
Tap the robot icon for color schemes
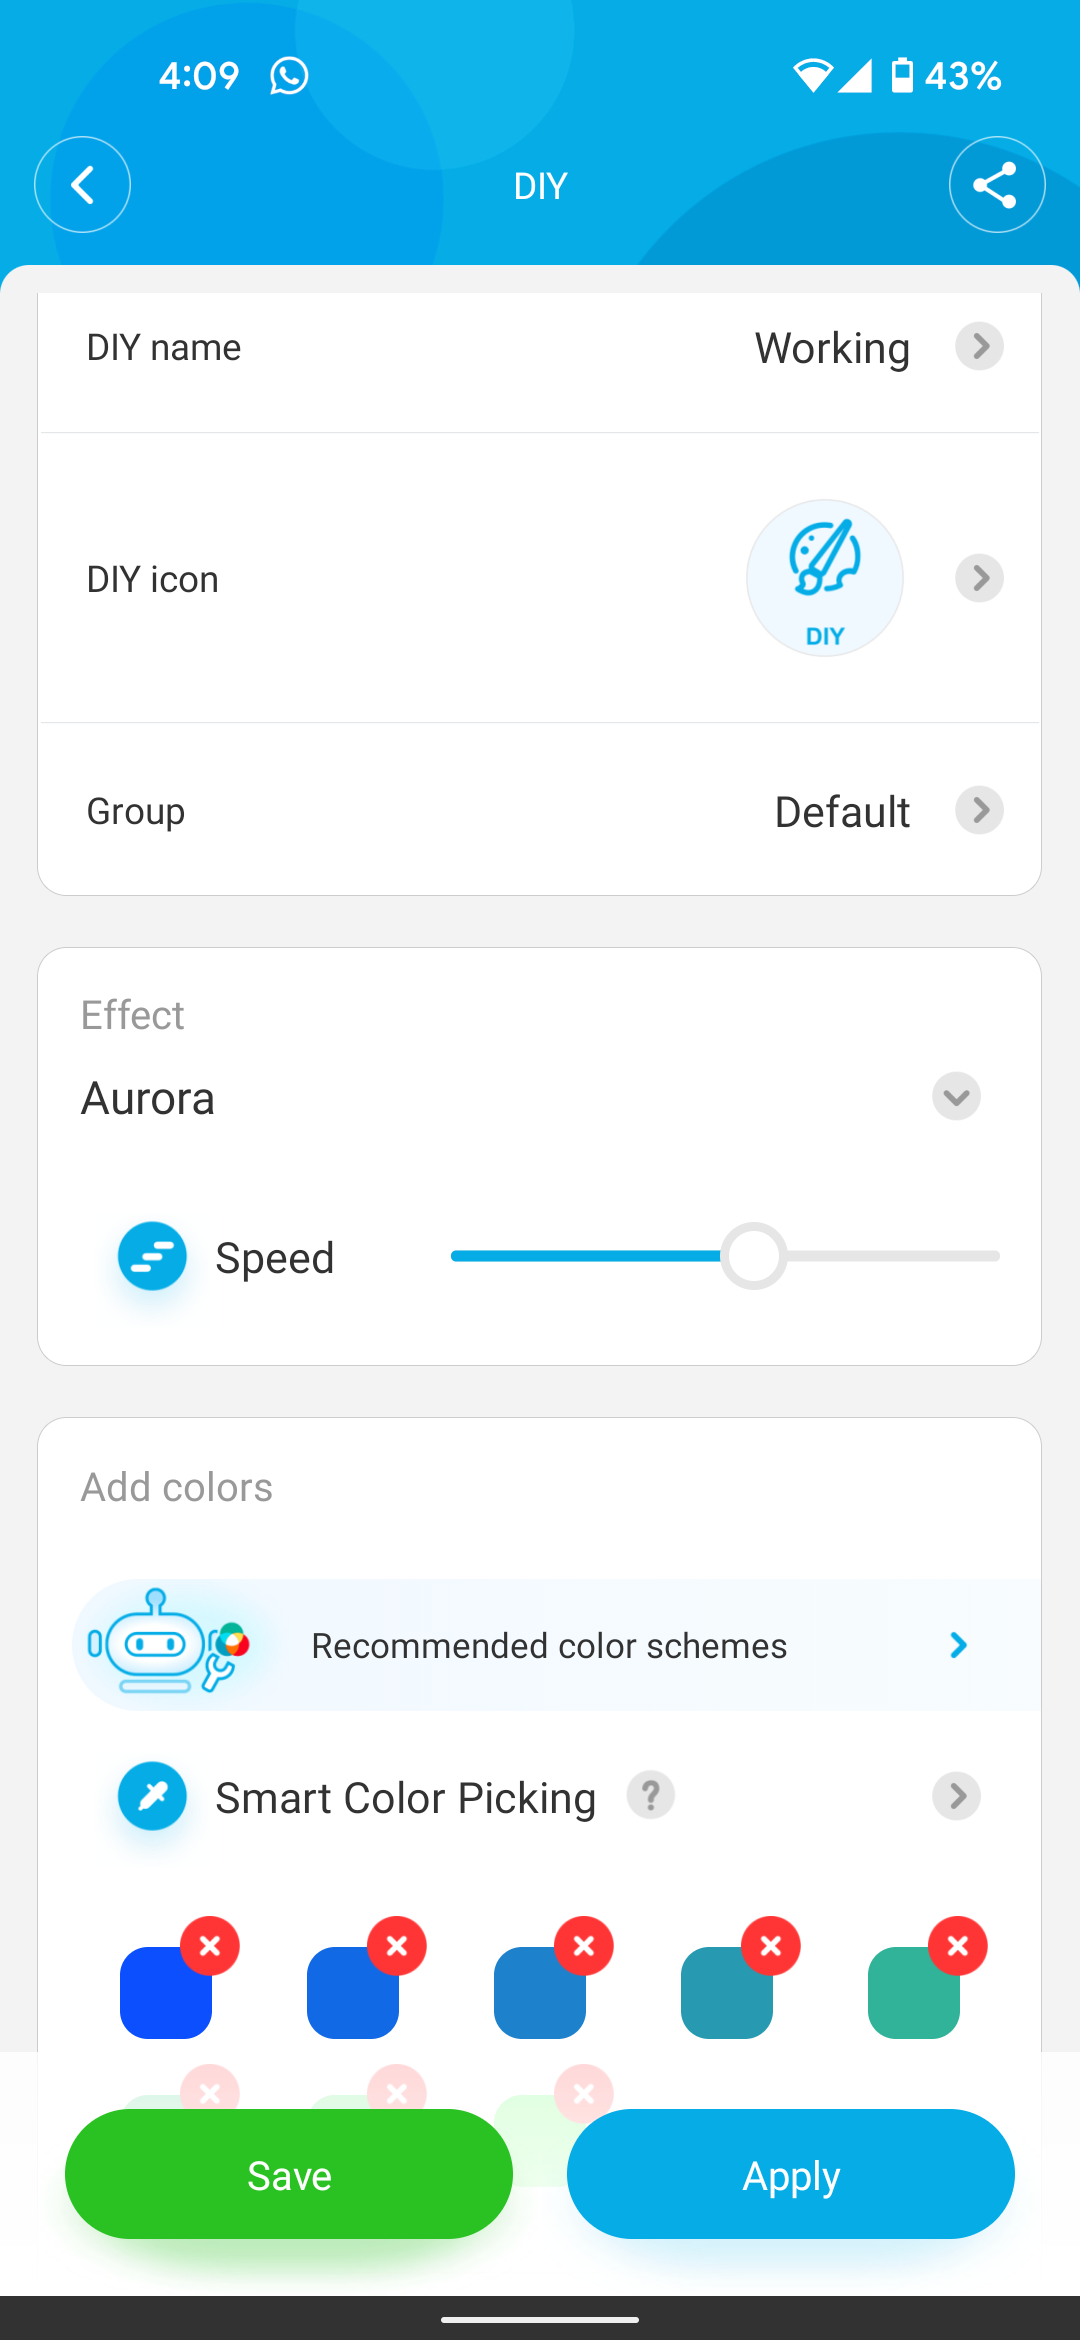(166, 1643)
